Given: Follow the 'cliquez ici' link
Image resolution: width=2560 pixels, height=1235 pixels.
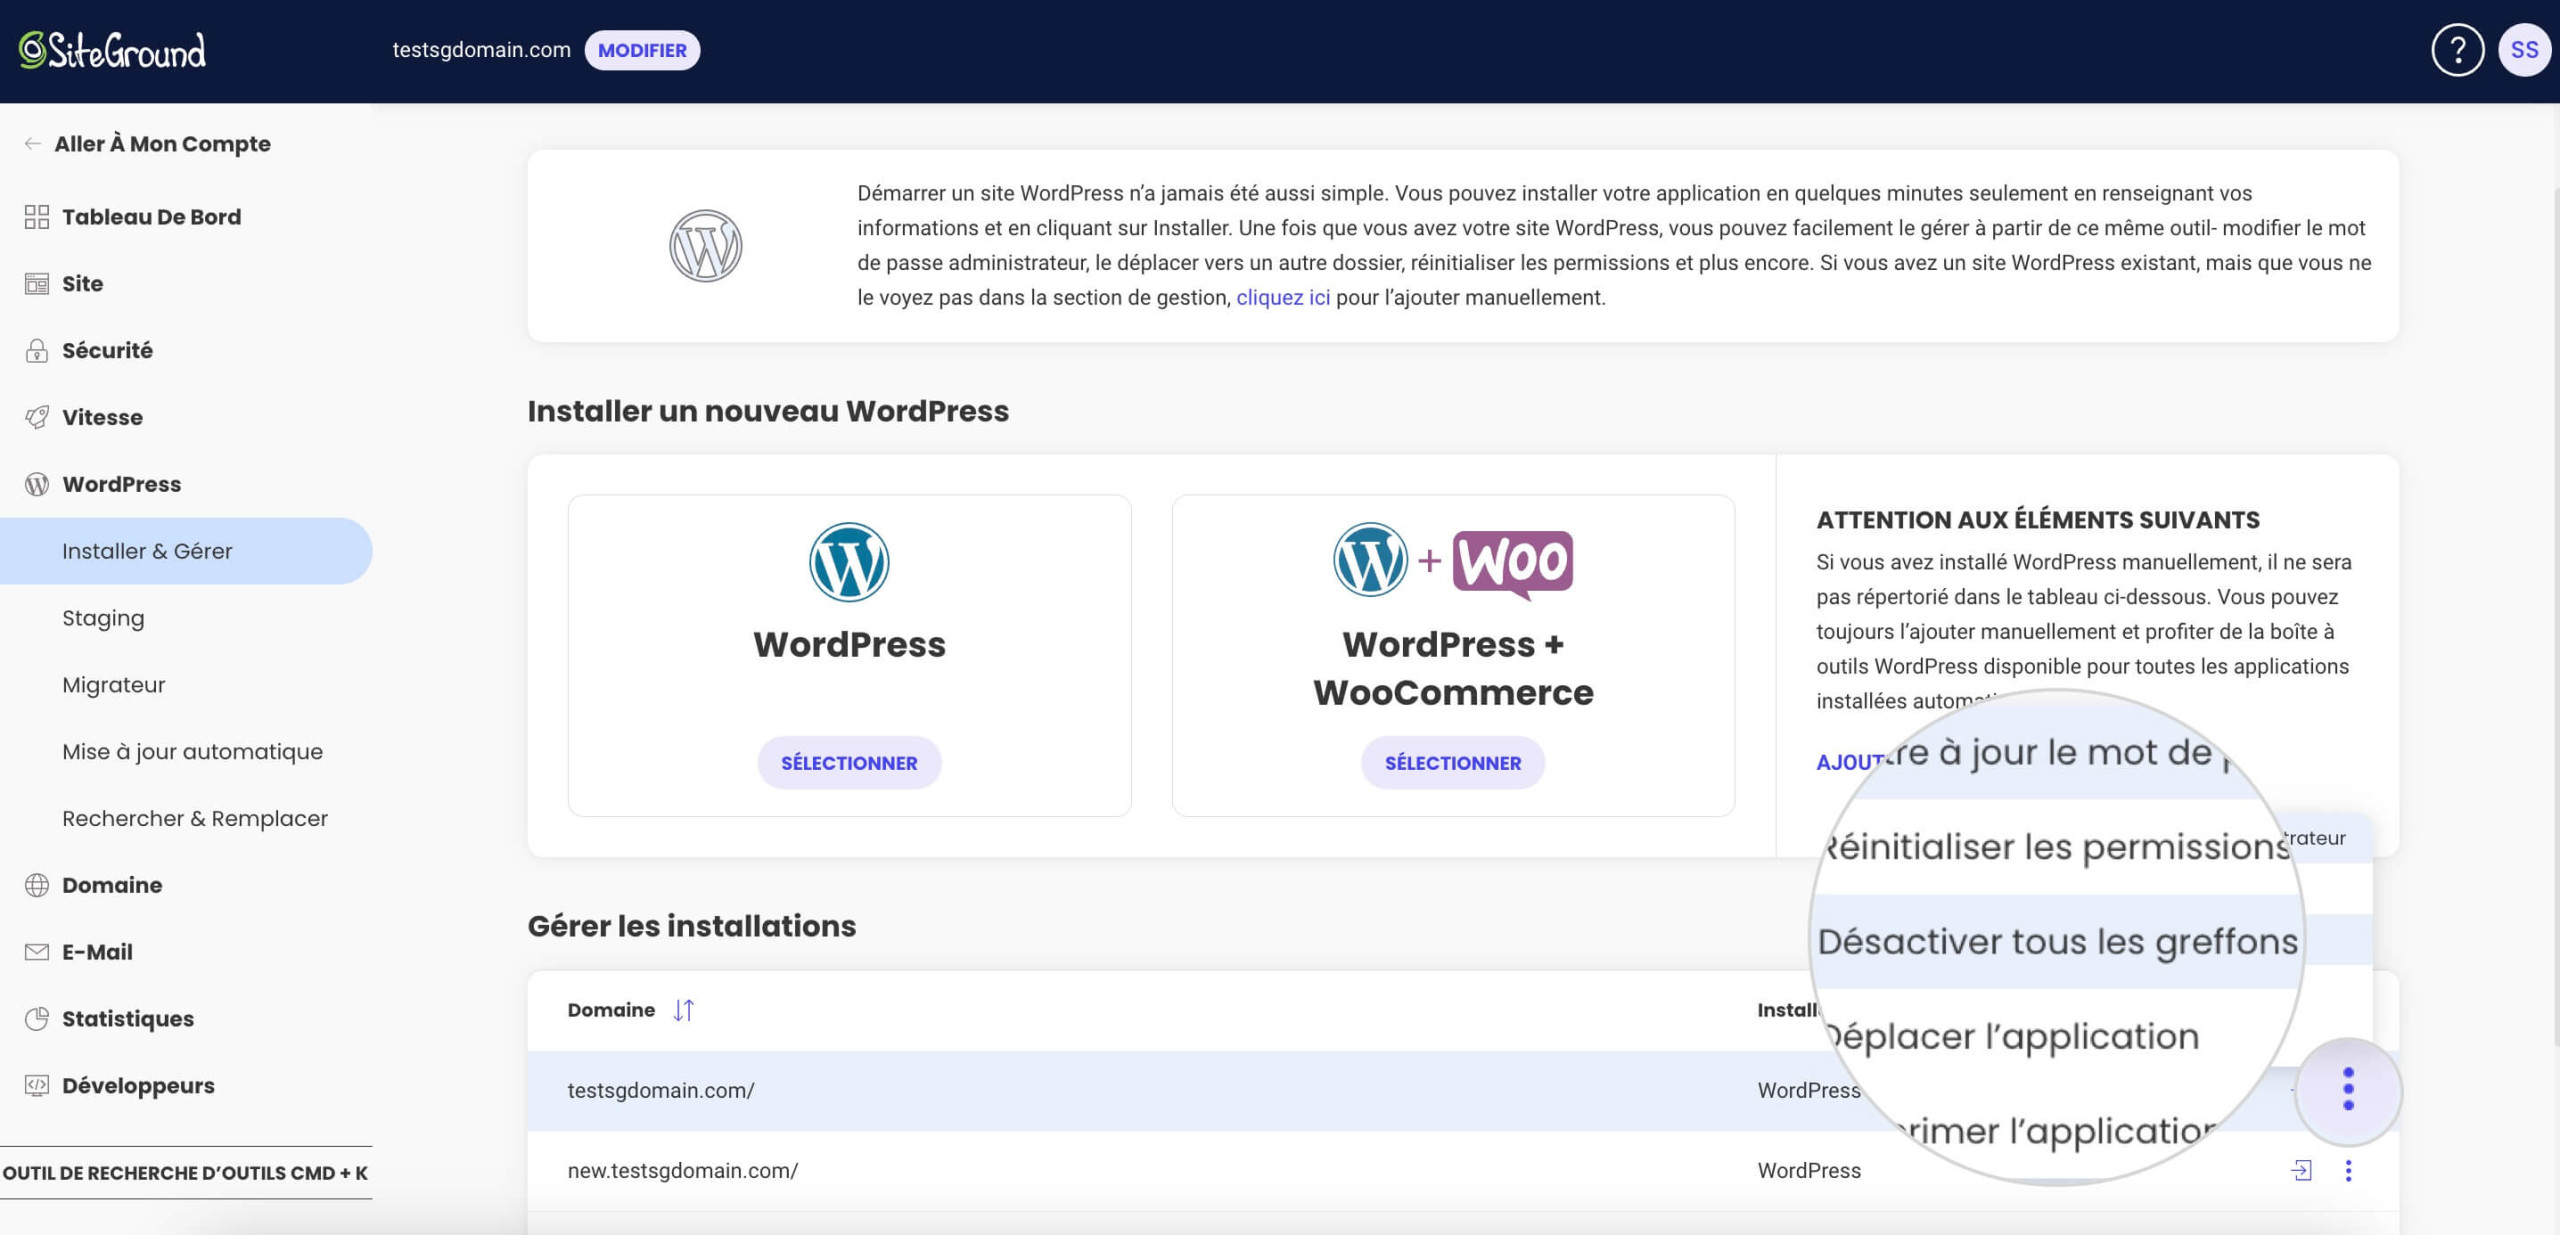Looking at the screenshot, I should click(1283, 298).
